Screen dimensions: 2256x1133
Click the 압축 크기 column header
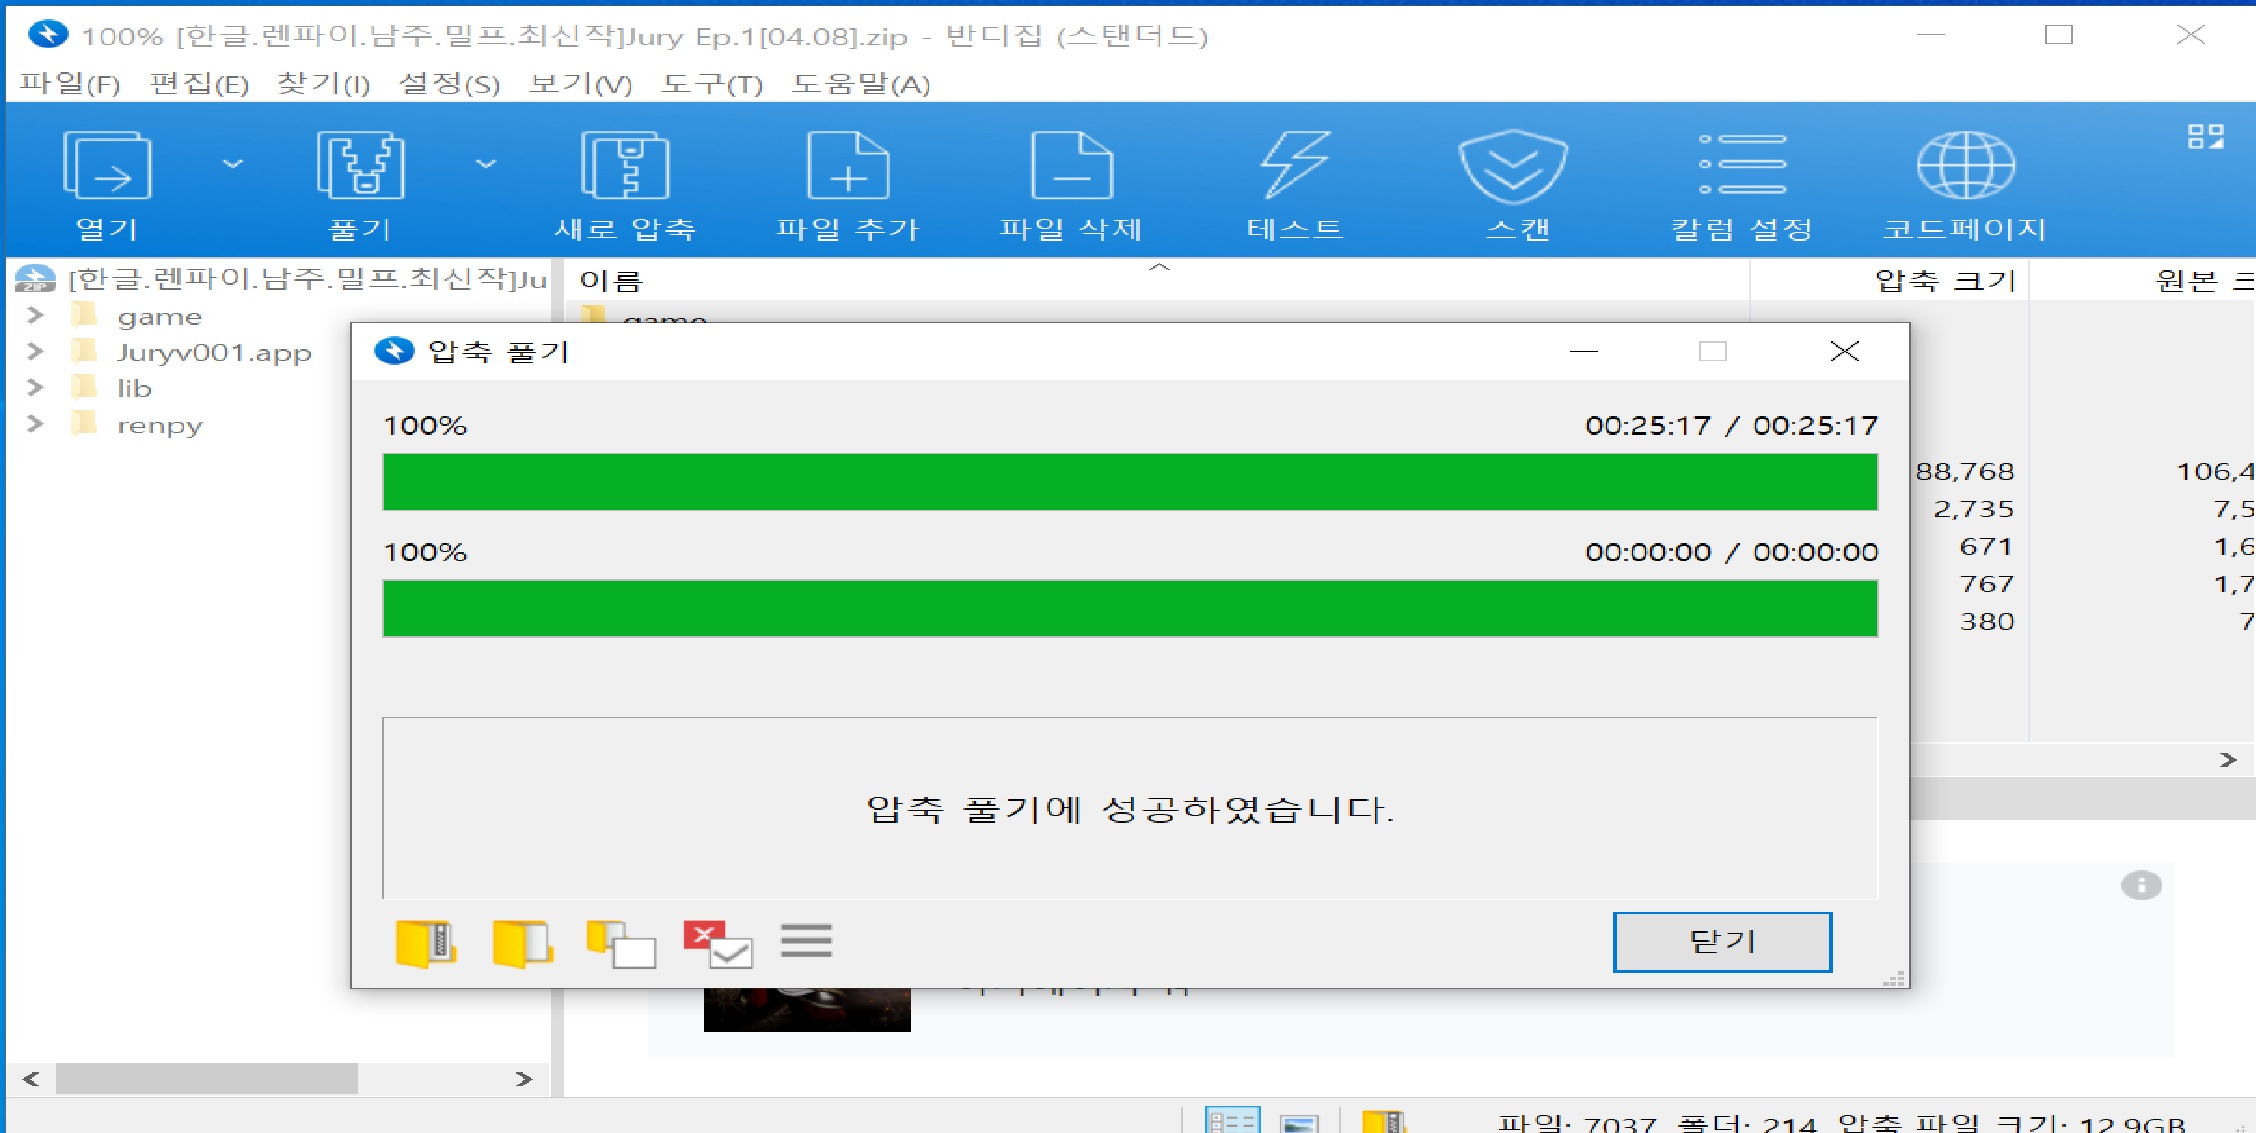[x=1943, y=281]
